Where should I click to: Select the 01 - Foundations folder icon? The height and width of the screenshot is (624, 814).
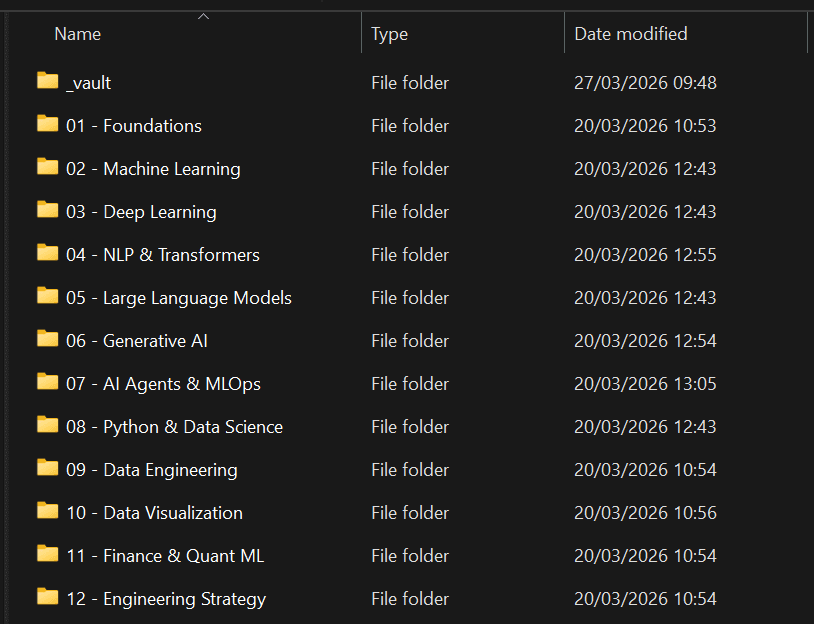coord(47,124)
